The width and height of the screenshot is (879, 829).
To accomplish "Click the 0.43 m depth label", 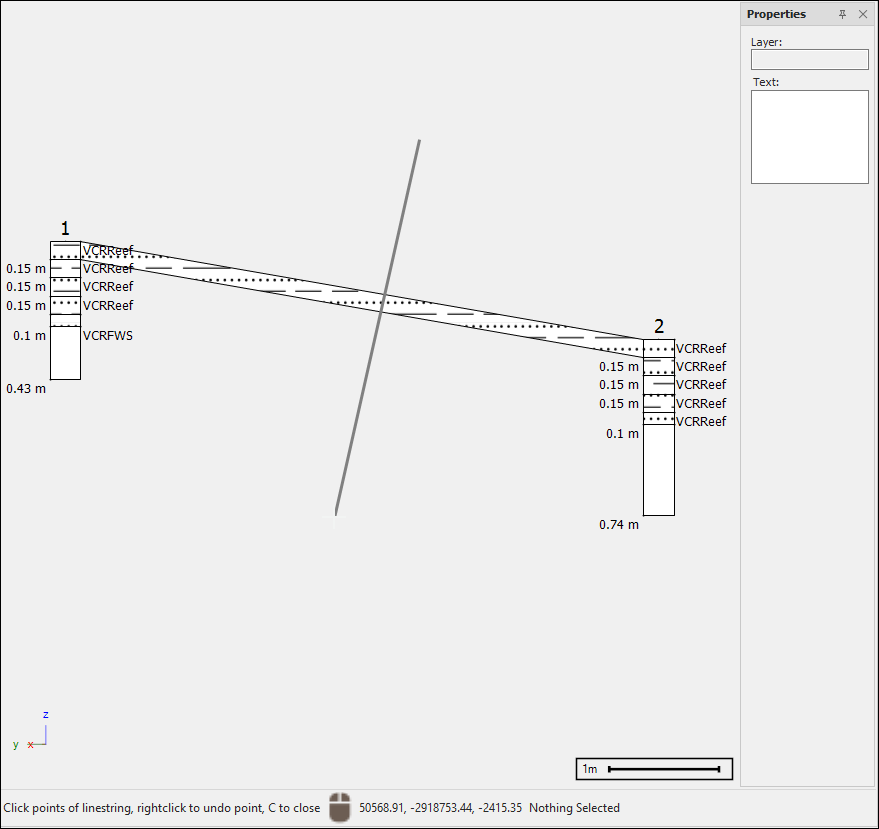I will point(26,388).
